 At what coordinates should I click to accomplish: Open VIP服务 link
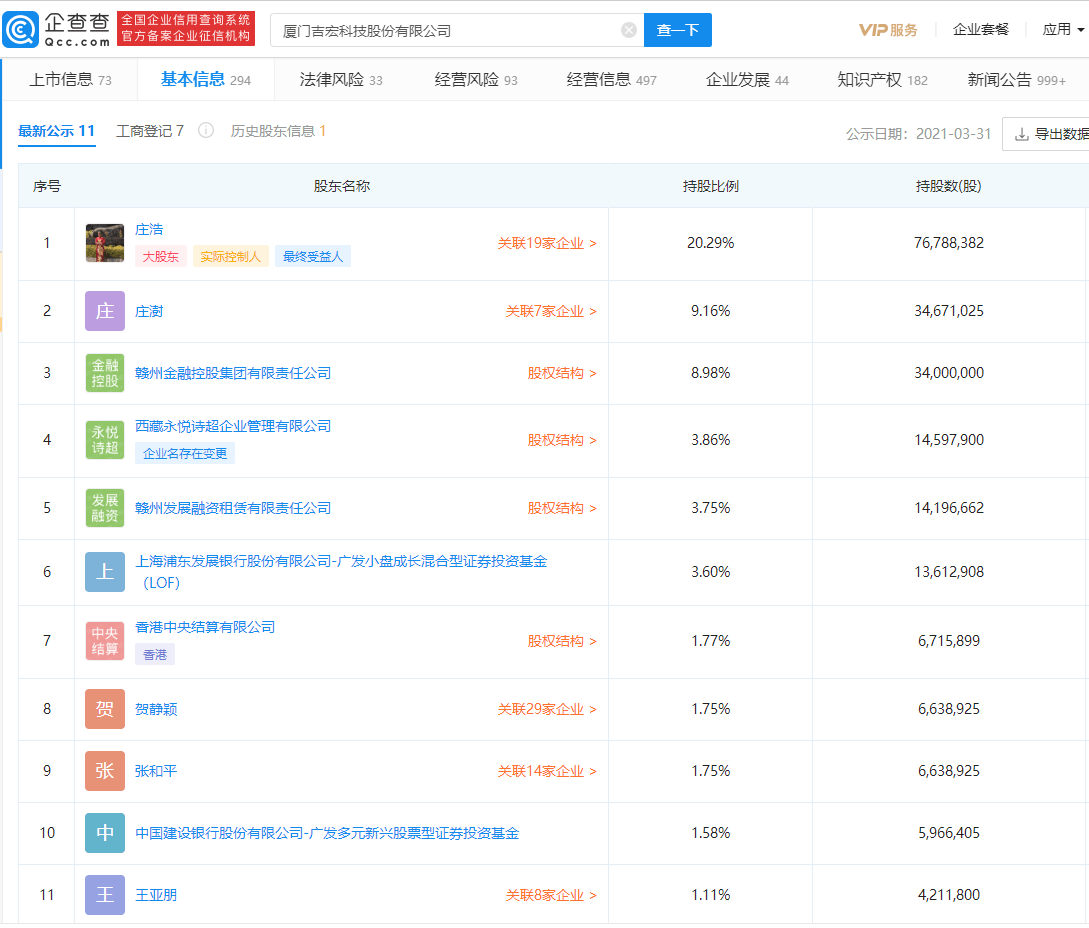click(888, 30)
